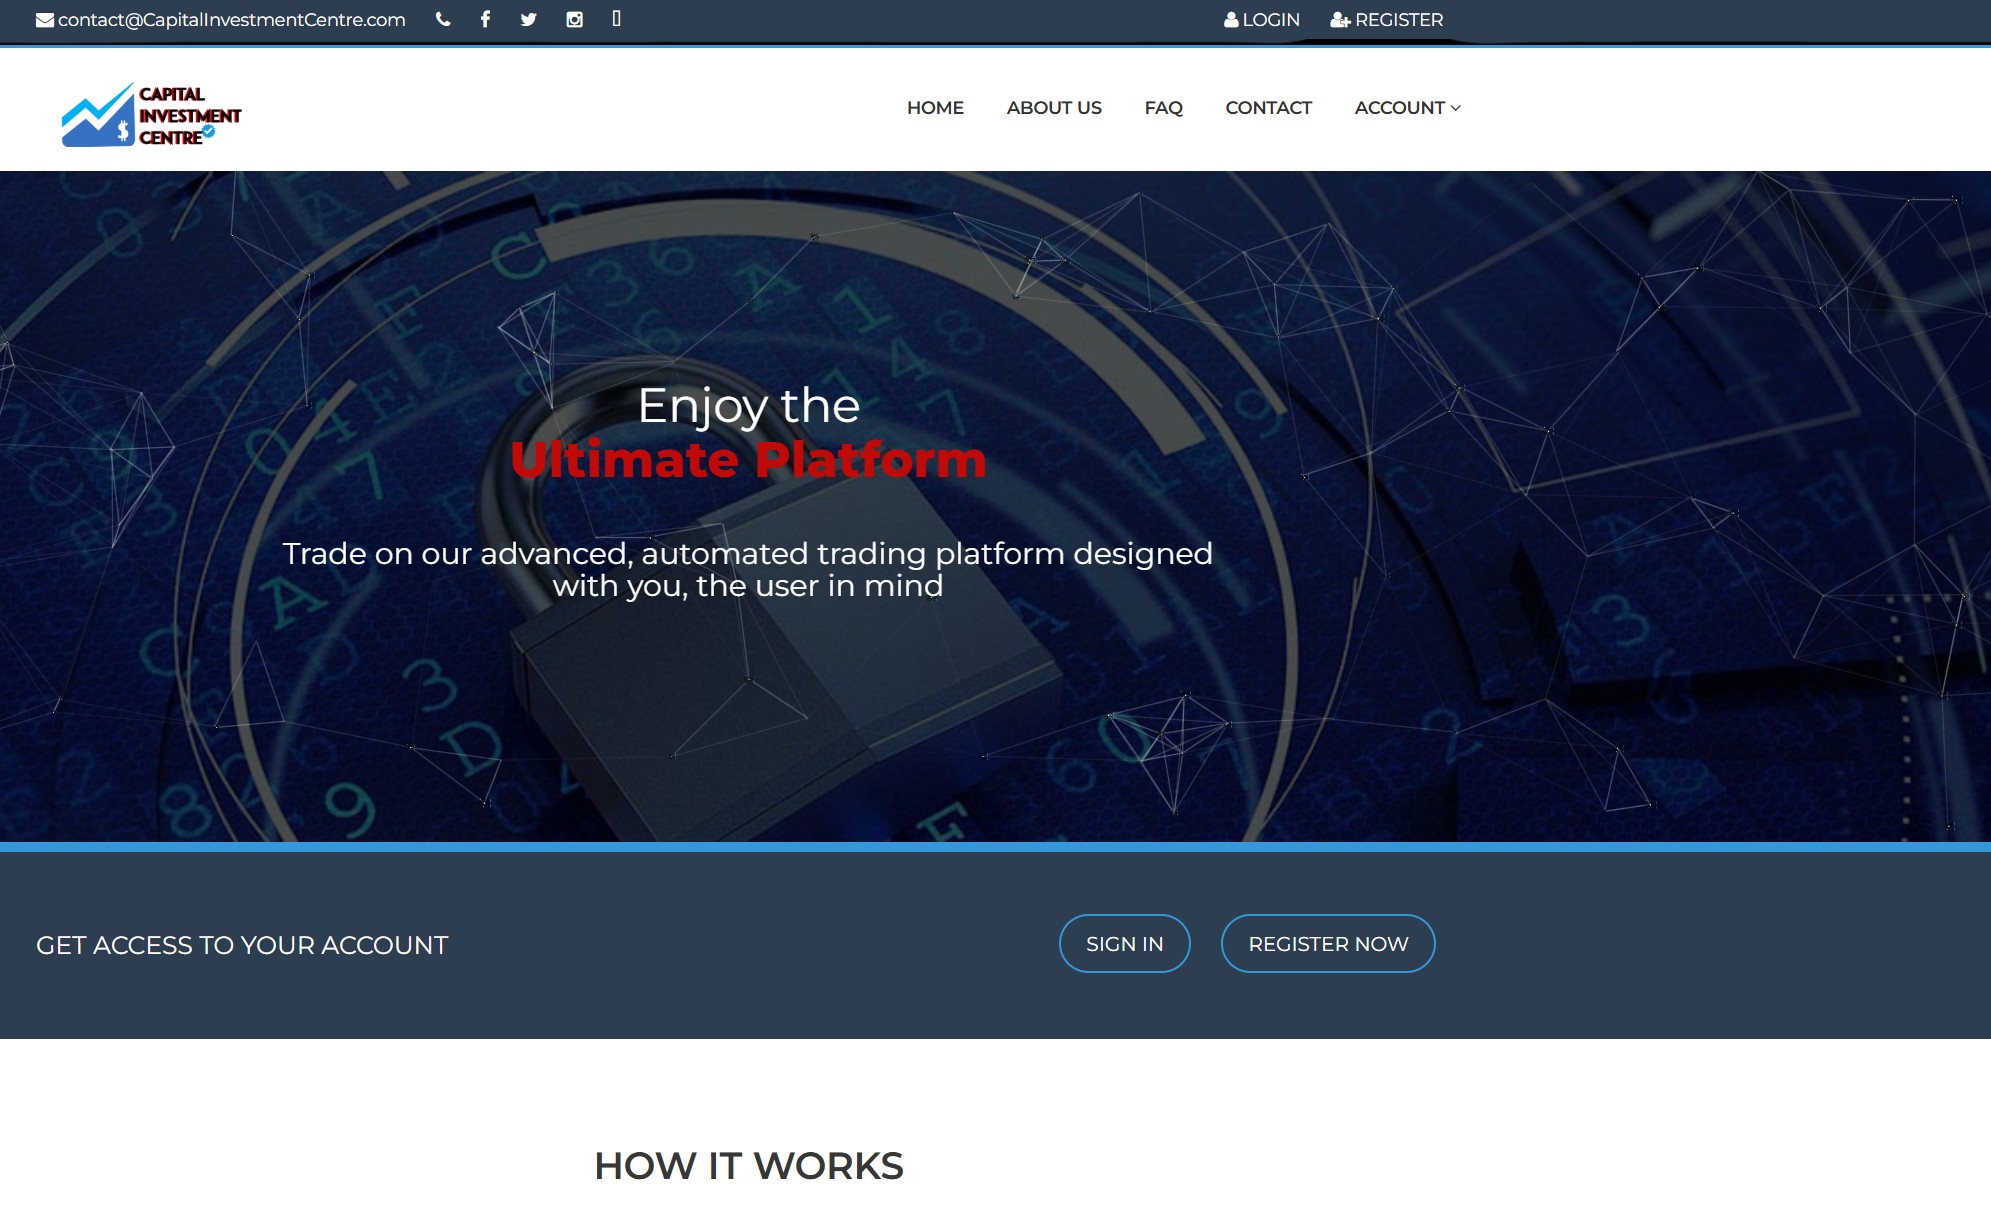Open the Facebook social icon

pyautogui.click(x=485, y=19)
